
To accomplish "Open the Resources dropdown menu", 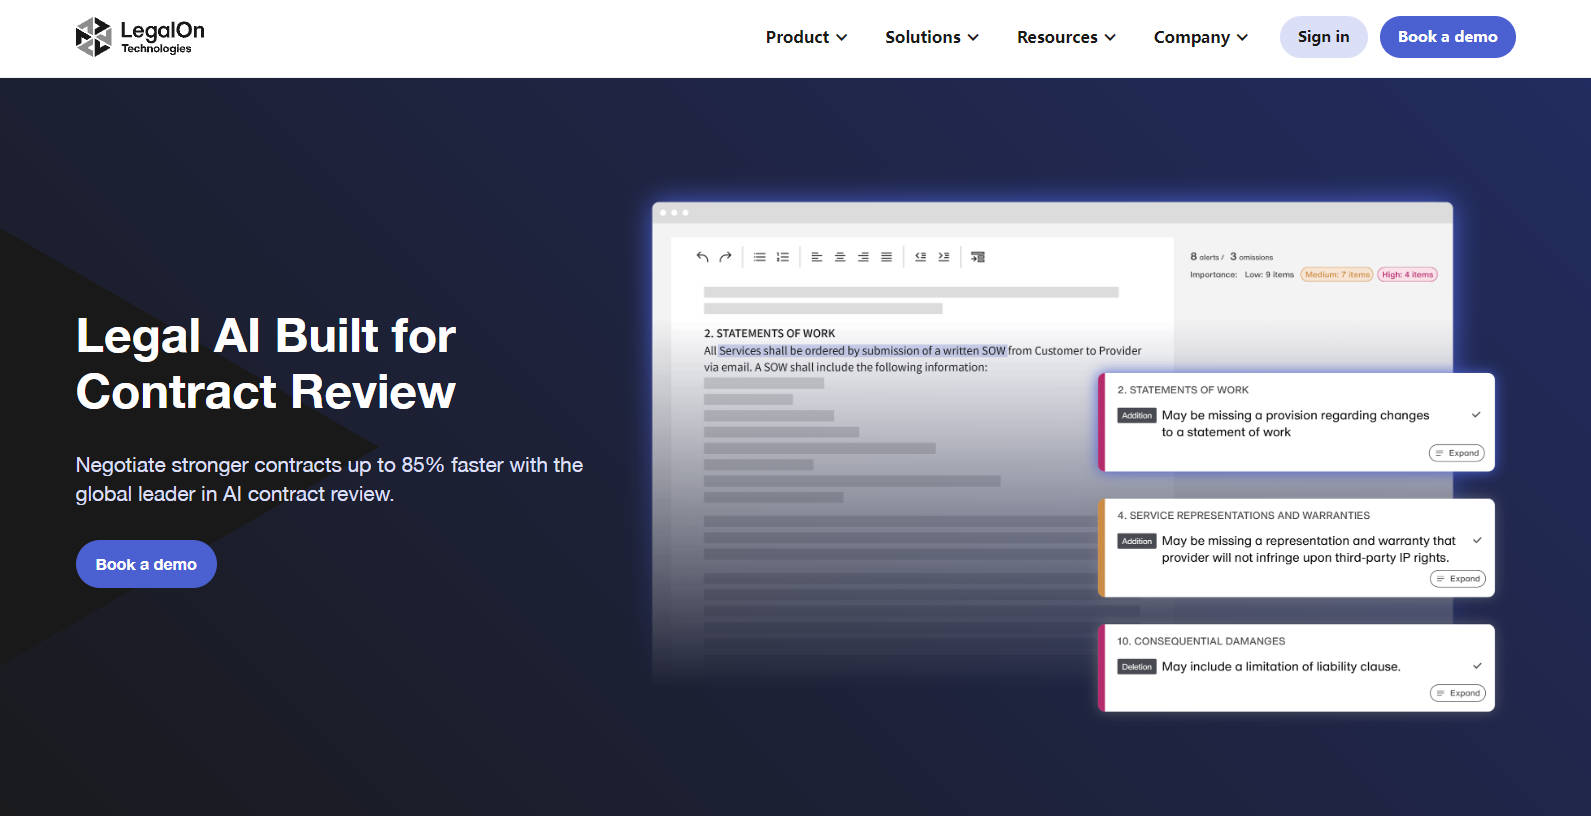I will coord(1066,37).
